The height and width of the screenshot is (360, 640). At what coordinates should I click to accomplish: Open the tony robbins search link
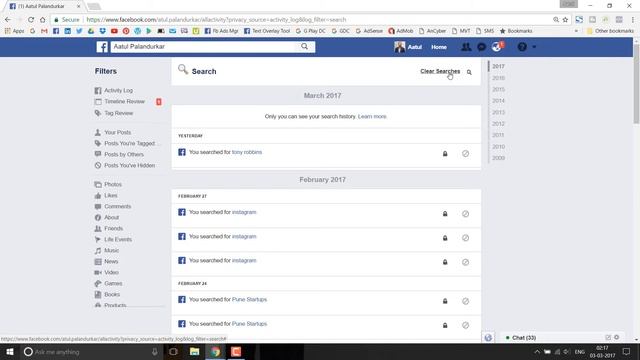tap(247, 152)
